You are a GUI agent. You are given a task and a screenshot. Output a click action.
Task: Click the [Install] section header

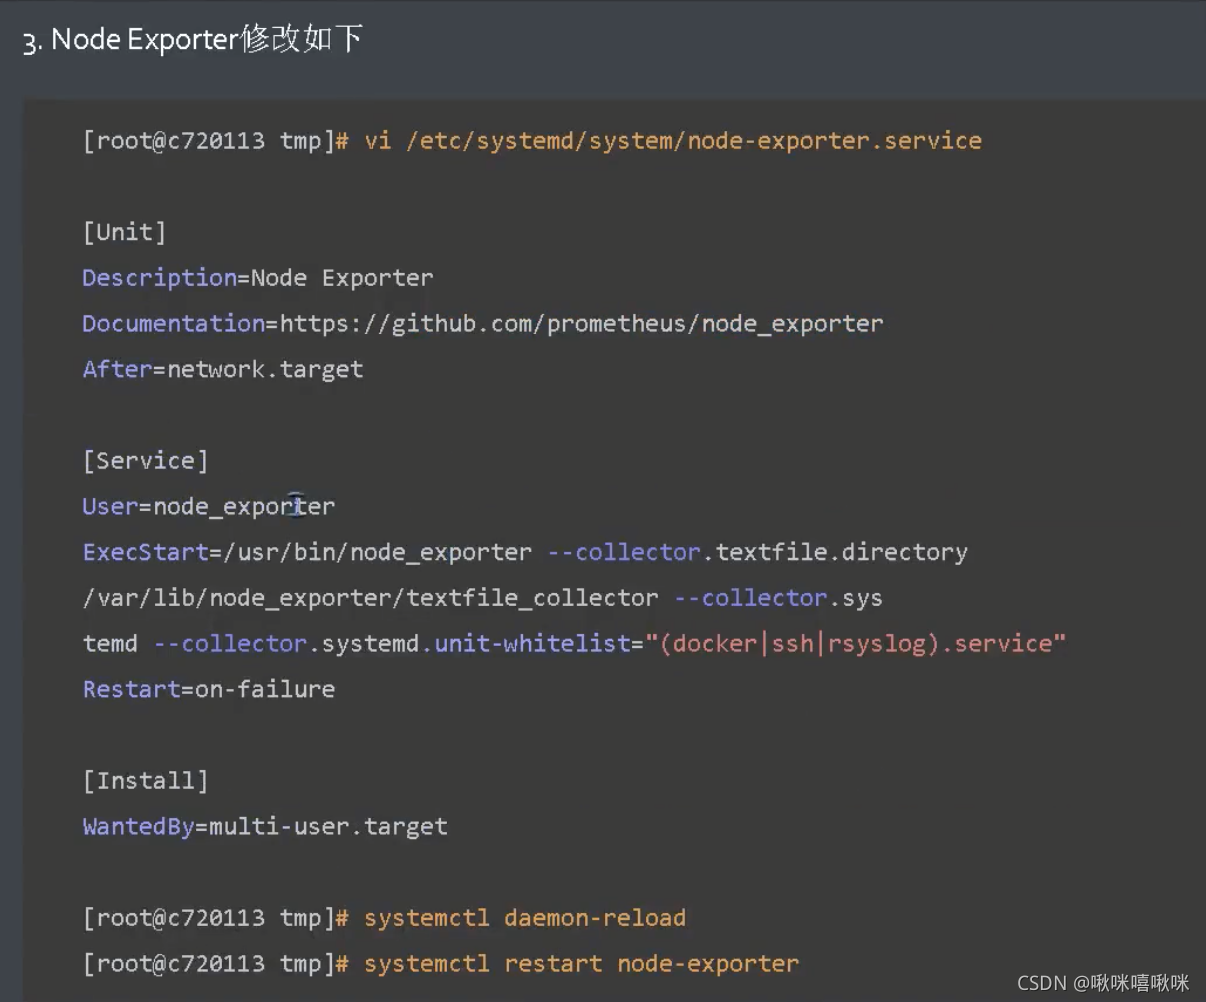145,781
